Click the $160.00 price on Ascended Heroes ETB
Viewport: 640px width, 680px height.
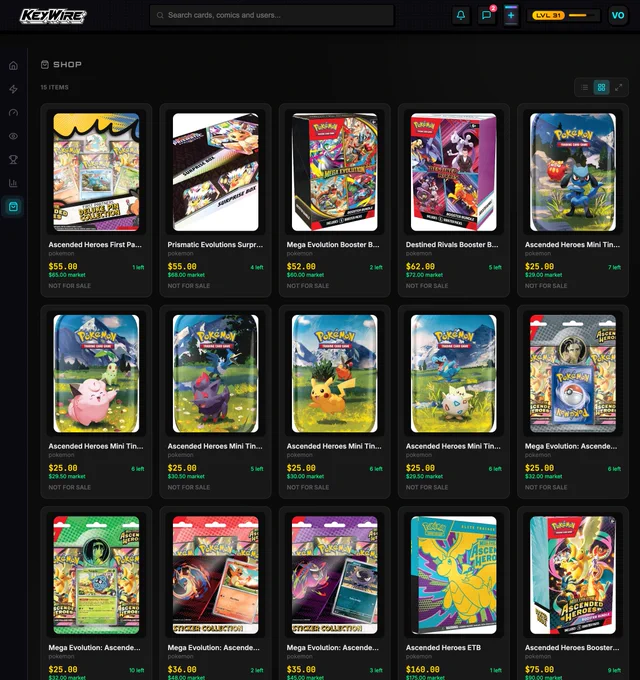pos(422,669)
